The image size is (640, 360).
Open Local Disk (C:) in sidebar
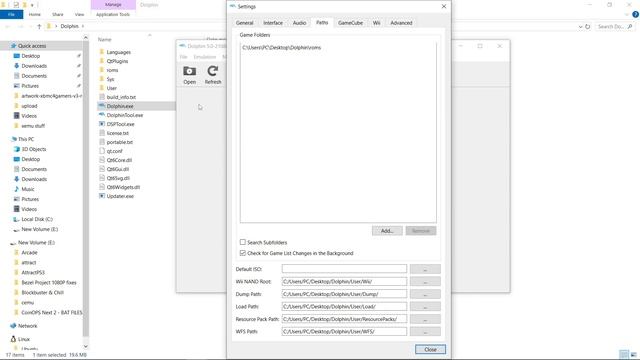coord(37,219)
